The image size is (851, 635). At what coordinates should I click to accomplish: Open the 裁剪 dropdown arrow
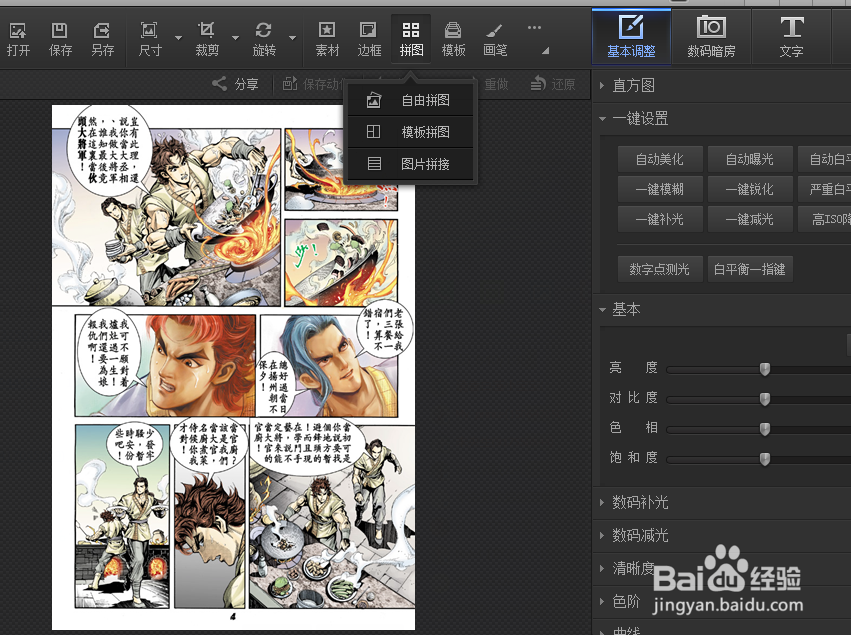(x=235, y=38)
